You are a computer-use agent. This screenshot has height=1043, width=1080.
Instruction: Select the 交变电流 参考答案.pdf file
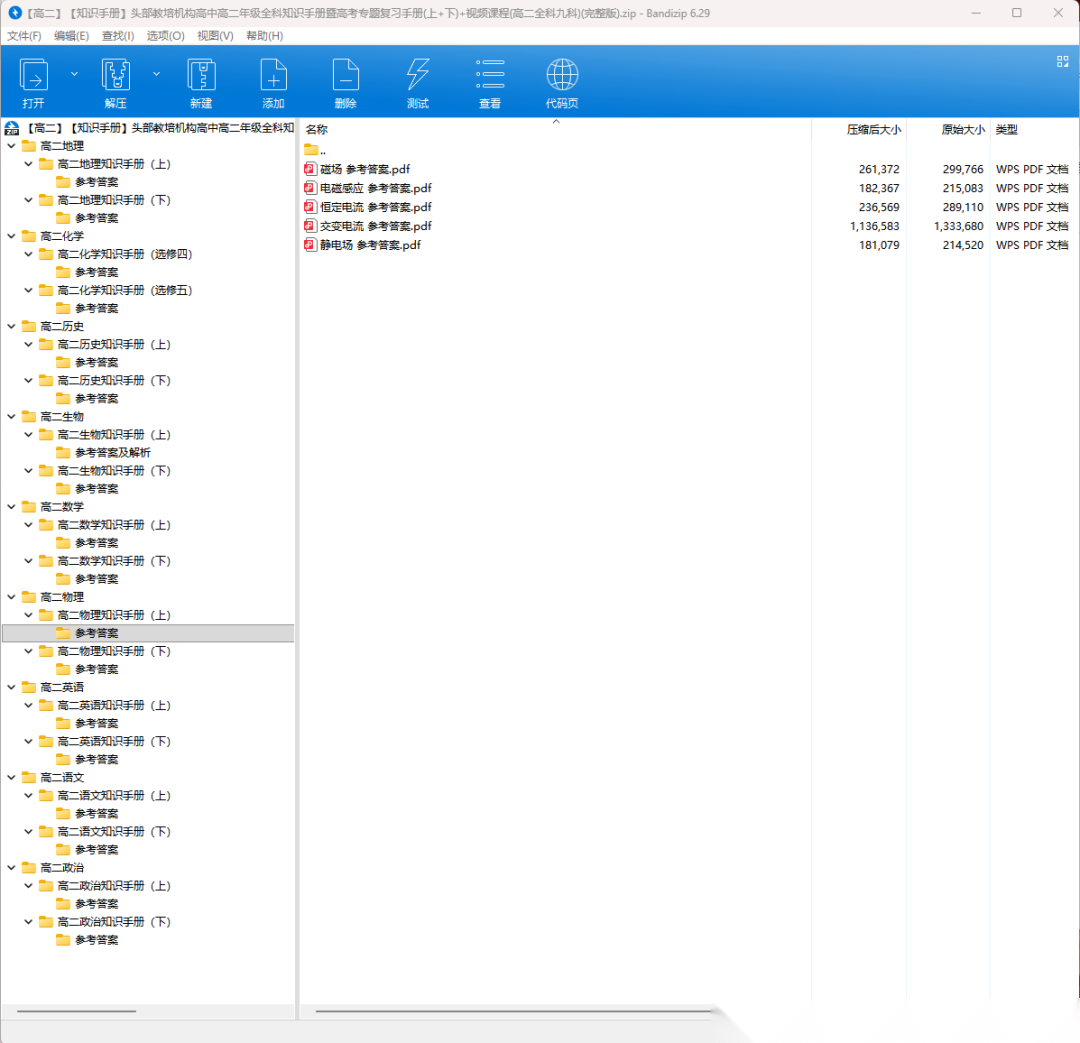pos(375,226)
